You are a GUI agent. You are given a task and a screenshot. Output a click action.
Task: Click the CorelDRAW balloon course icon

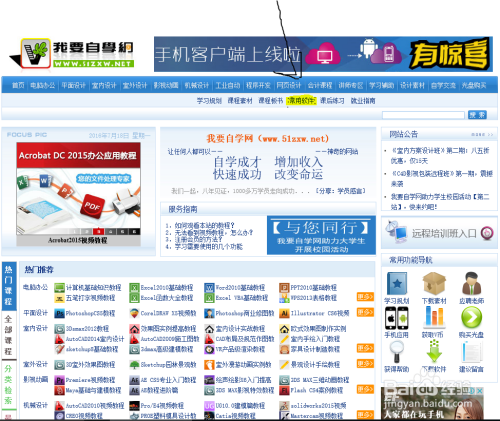point(134,313)
